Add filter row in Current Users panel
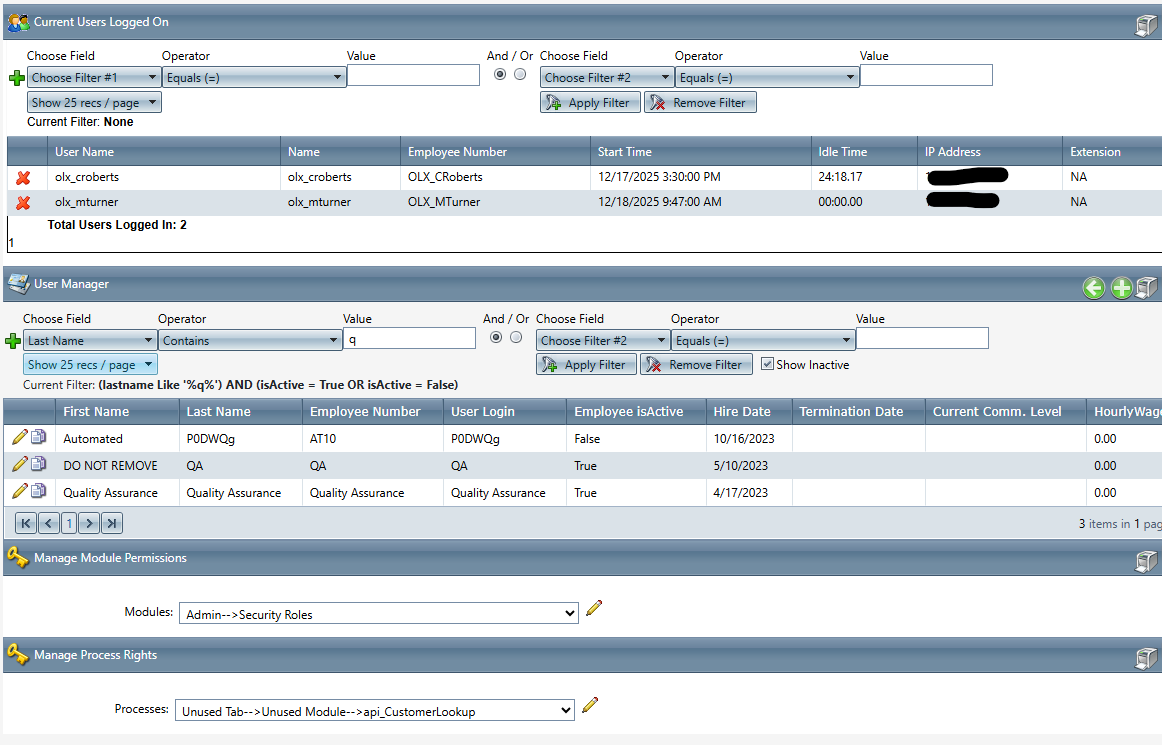Image resolution: width=1162 pixels, height=745 pixels. coord(15,78)
